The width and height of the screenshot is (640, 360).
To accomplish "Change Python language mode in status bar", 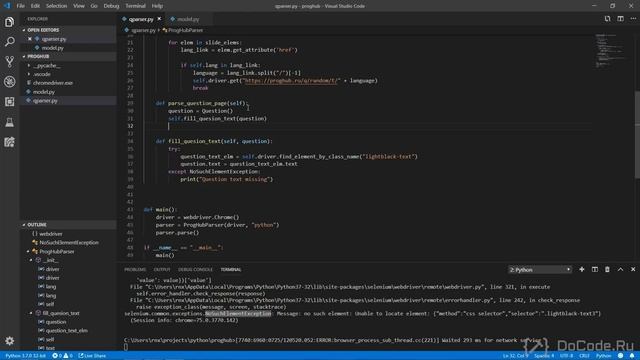I will (603, 356).
